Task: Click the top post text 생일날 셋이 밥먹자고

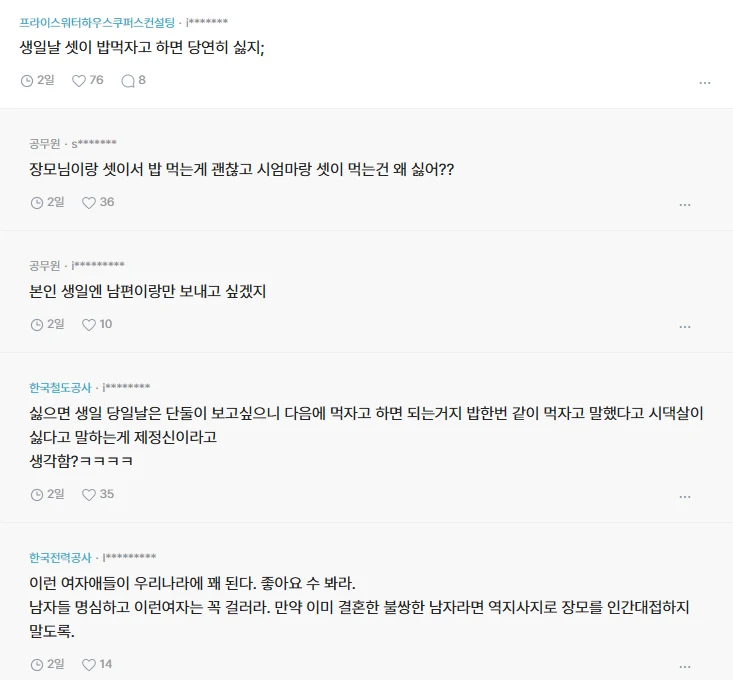Action: click(141, 48)
